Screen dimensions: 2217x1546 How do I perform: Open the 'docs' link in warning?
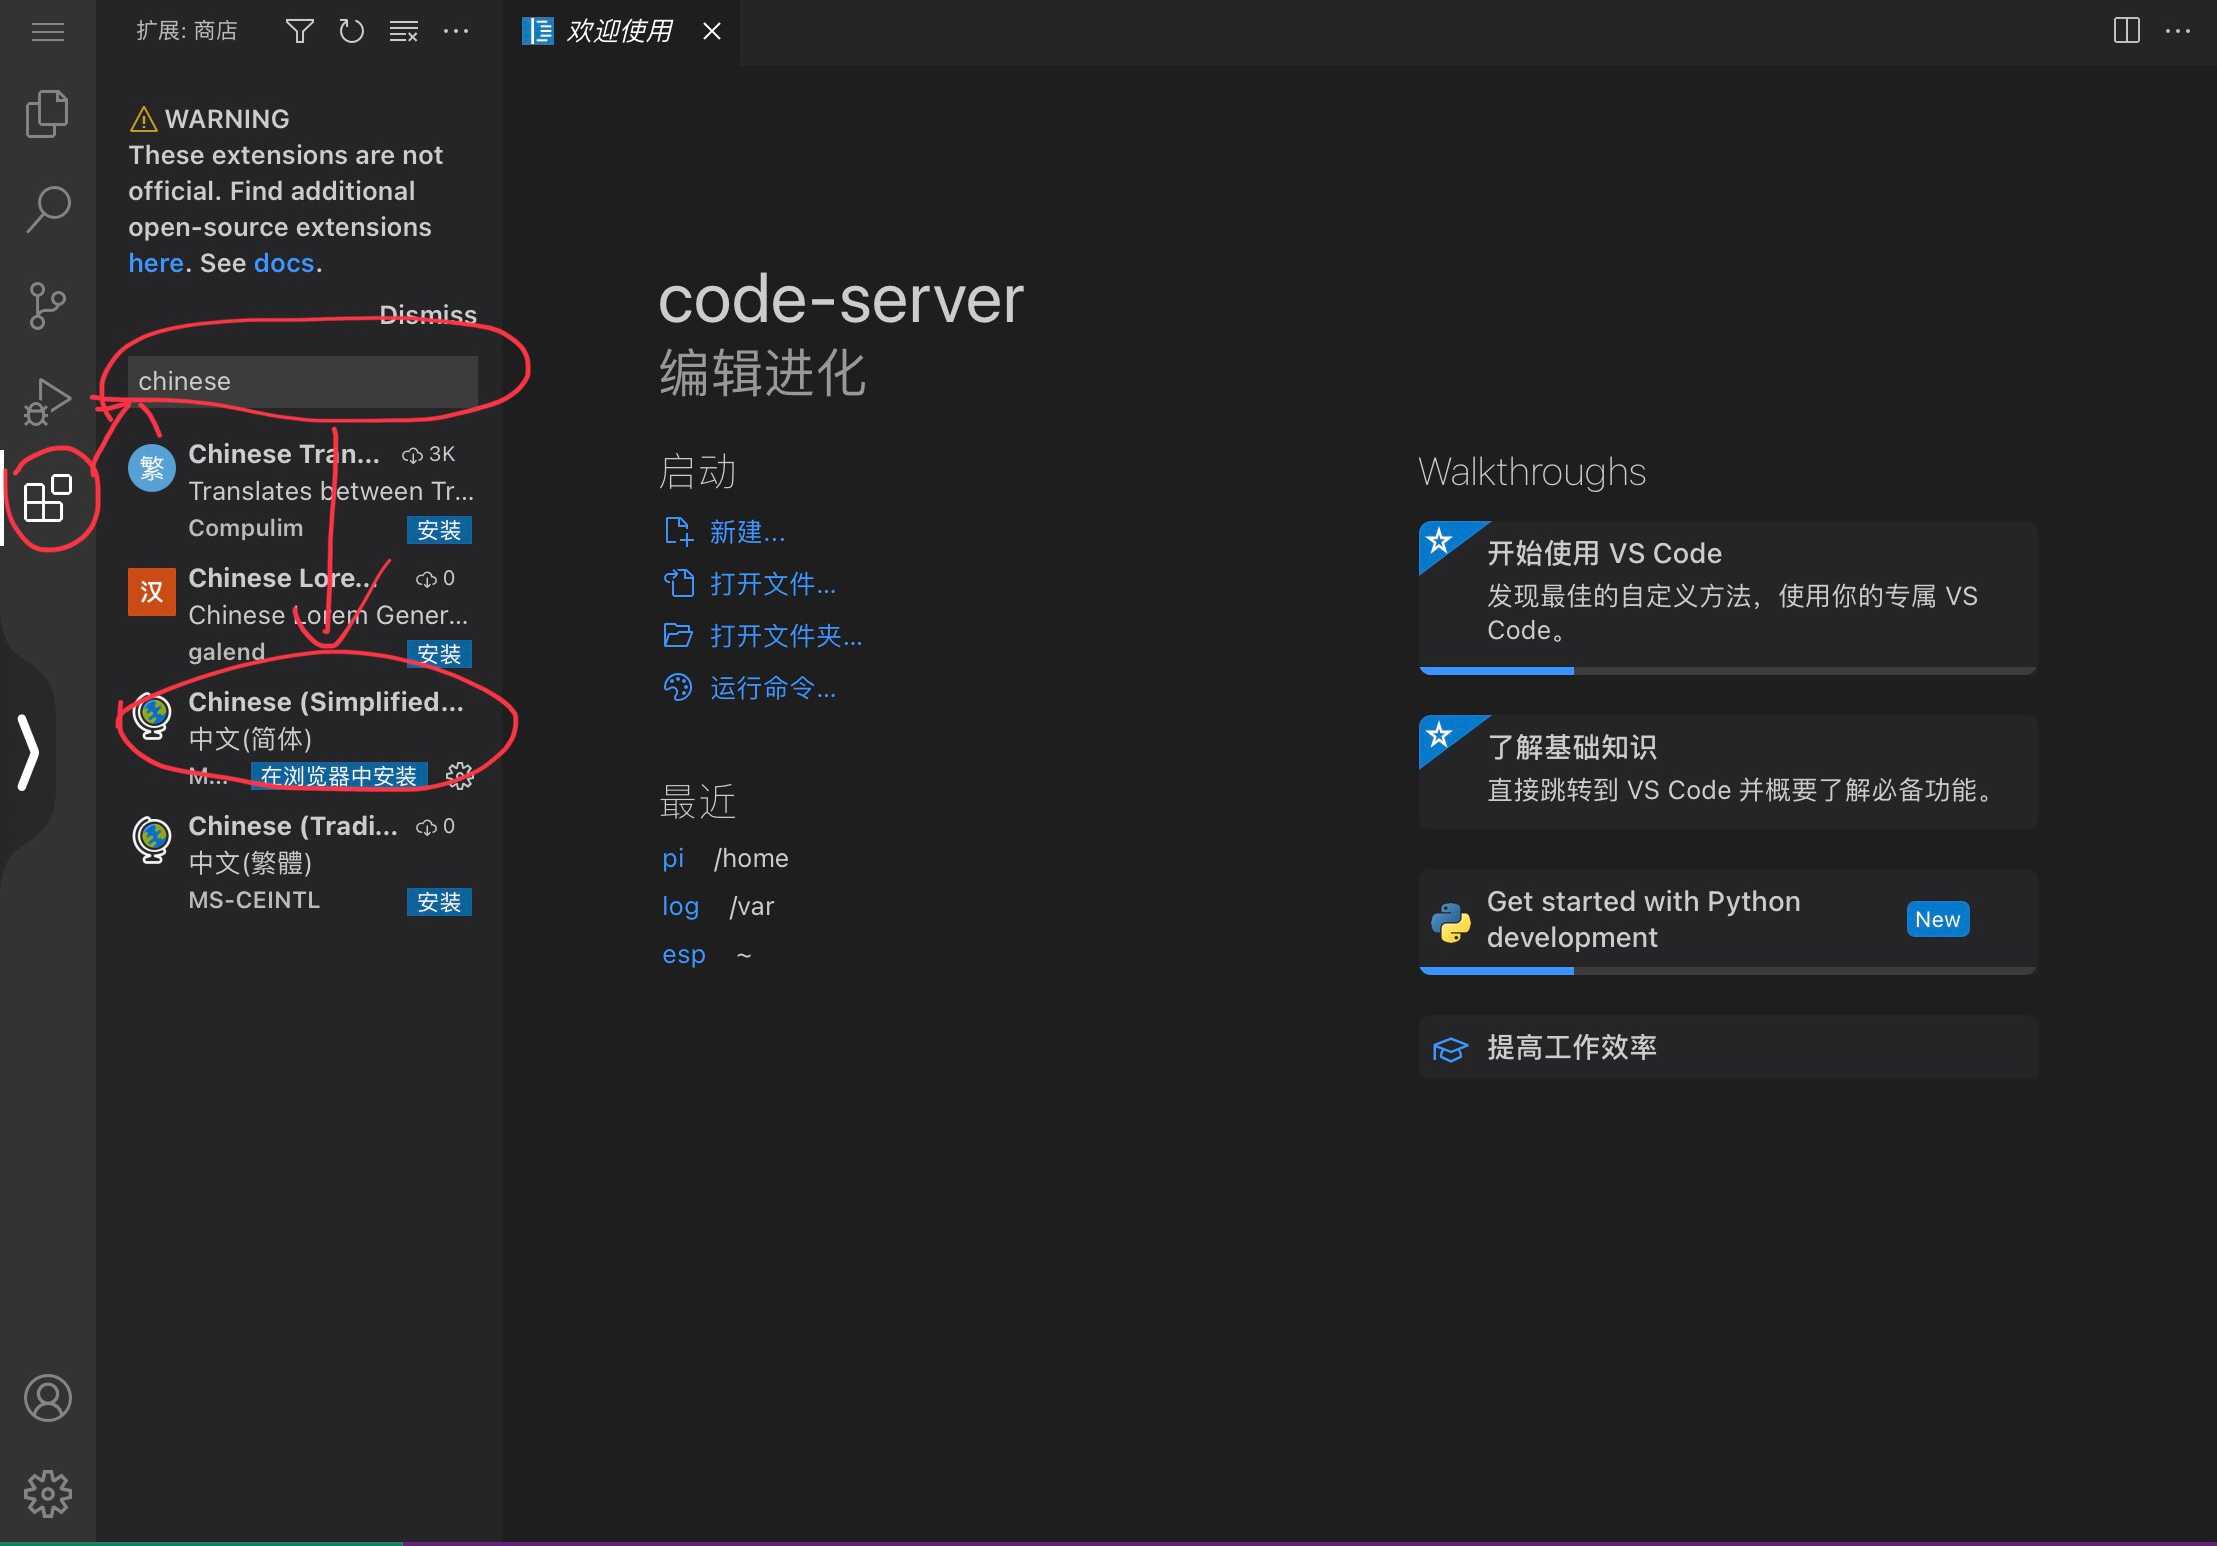click(x=284, y=263)
